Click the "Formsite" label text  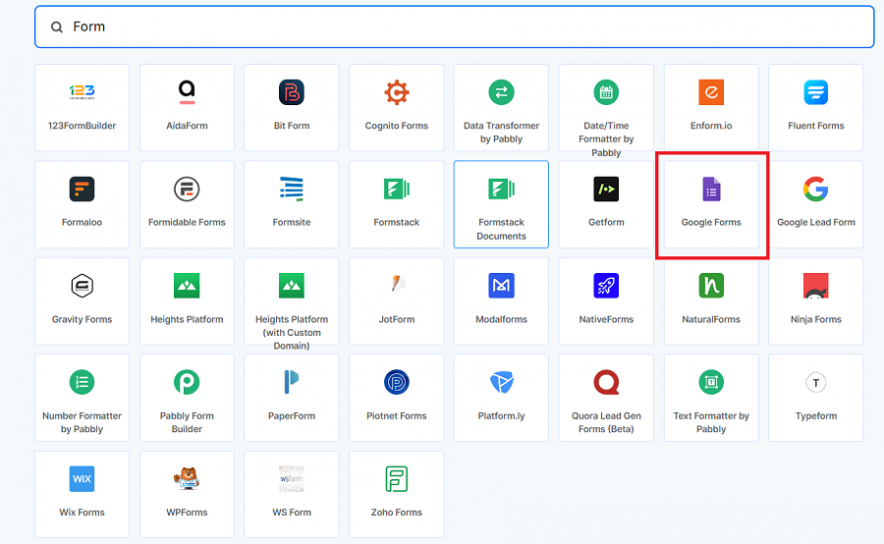291,223
